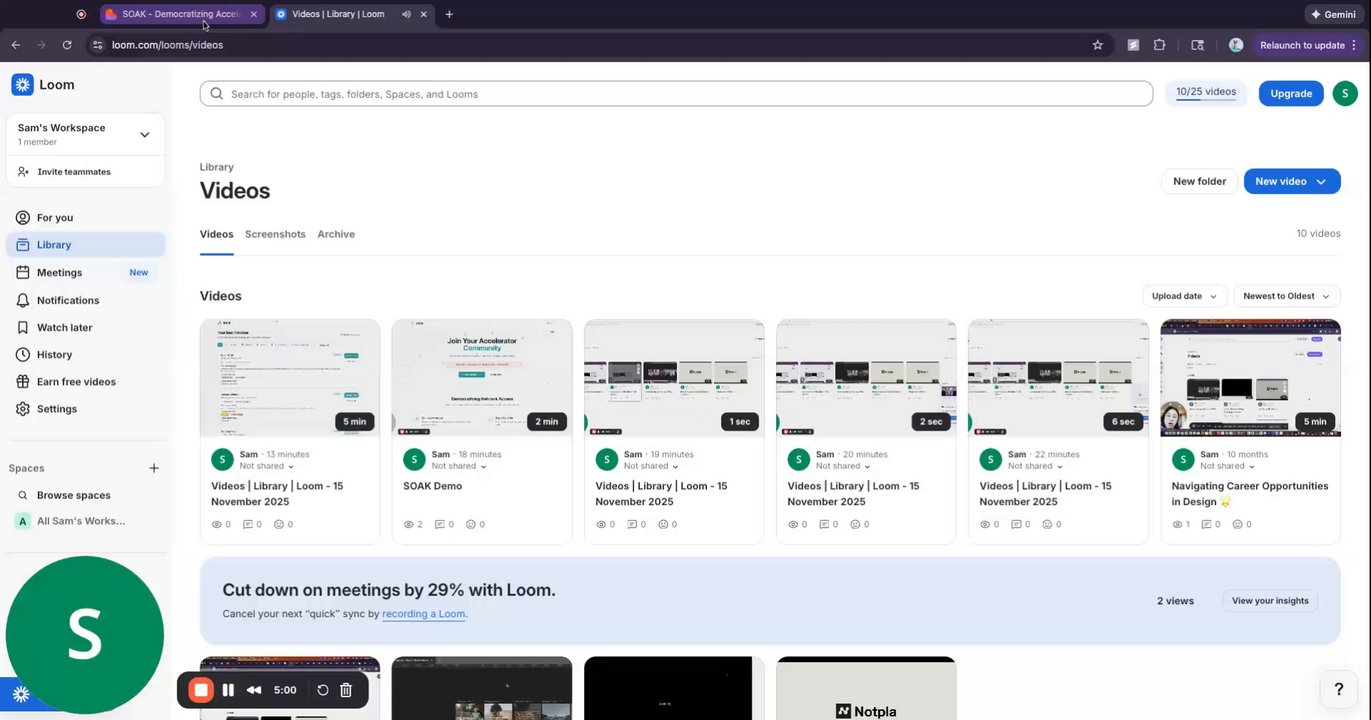
Task: Delete recording with trash icon
Action: coord(346,690)
